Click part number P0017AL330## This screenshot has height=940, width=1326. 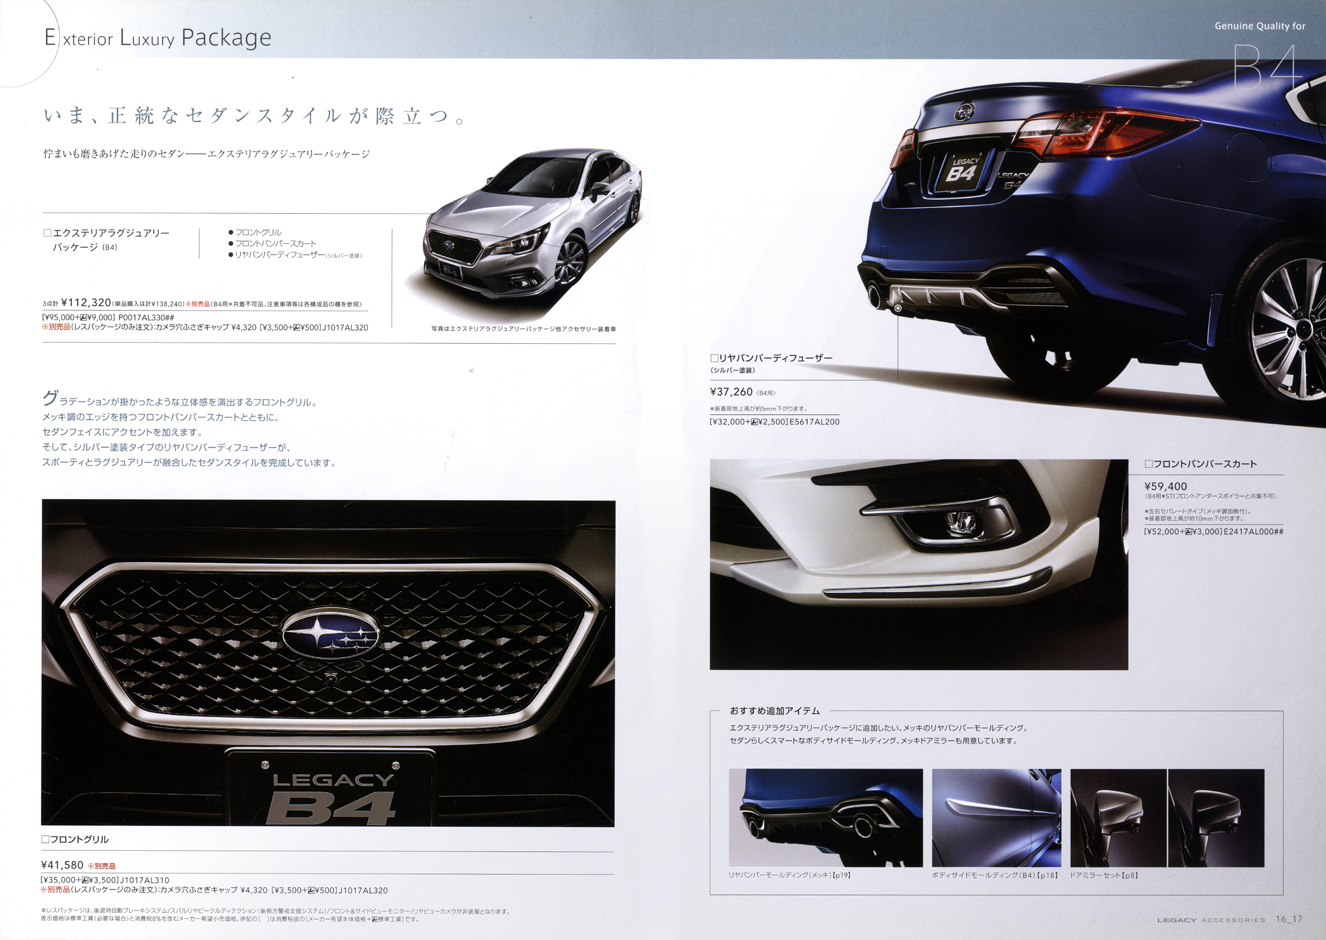tap(146, 317)
